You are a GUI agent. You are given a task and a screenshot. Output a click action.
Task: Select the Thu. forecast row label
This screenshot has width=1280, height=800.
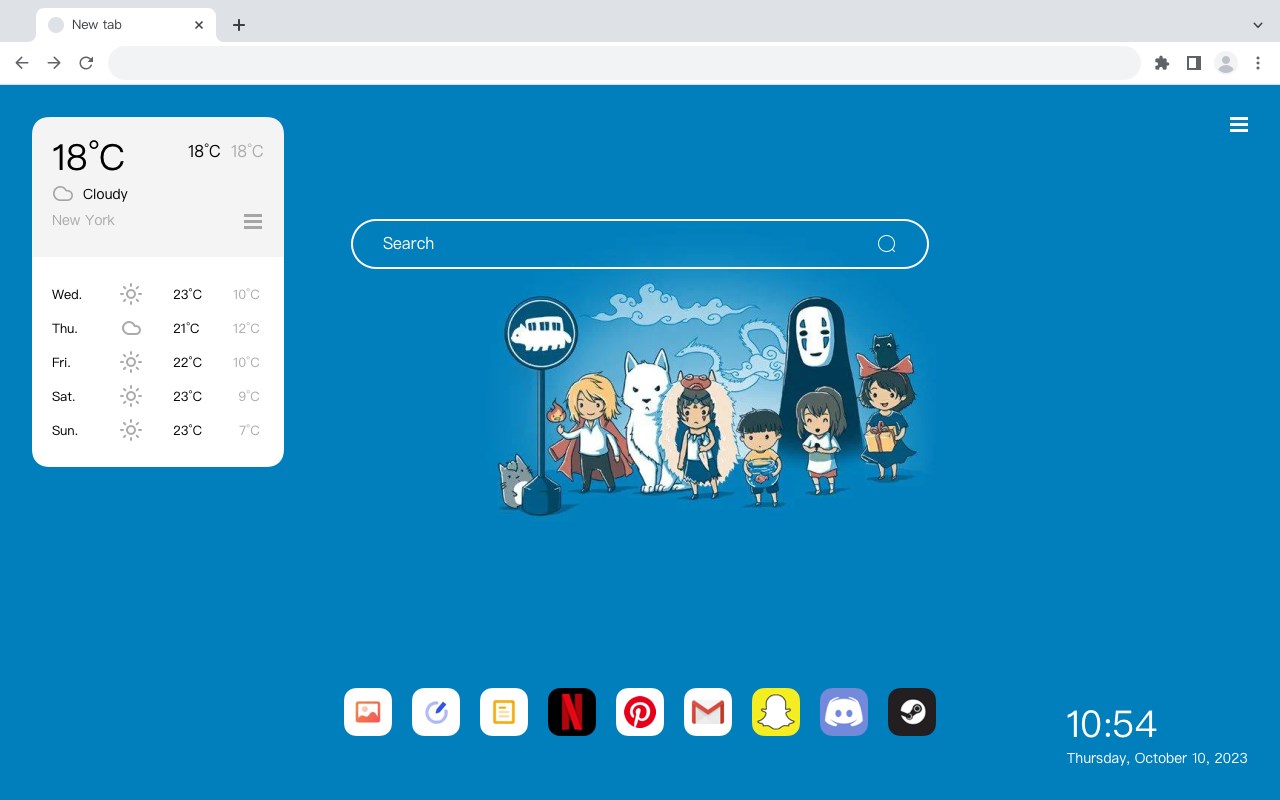(65, 329)
